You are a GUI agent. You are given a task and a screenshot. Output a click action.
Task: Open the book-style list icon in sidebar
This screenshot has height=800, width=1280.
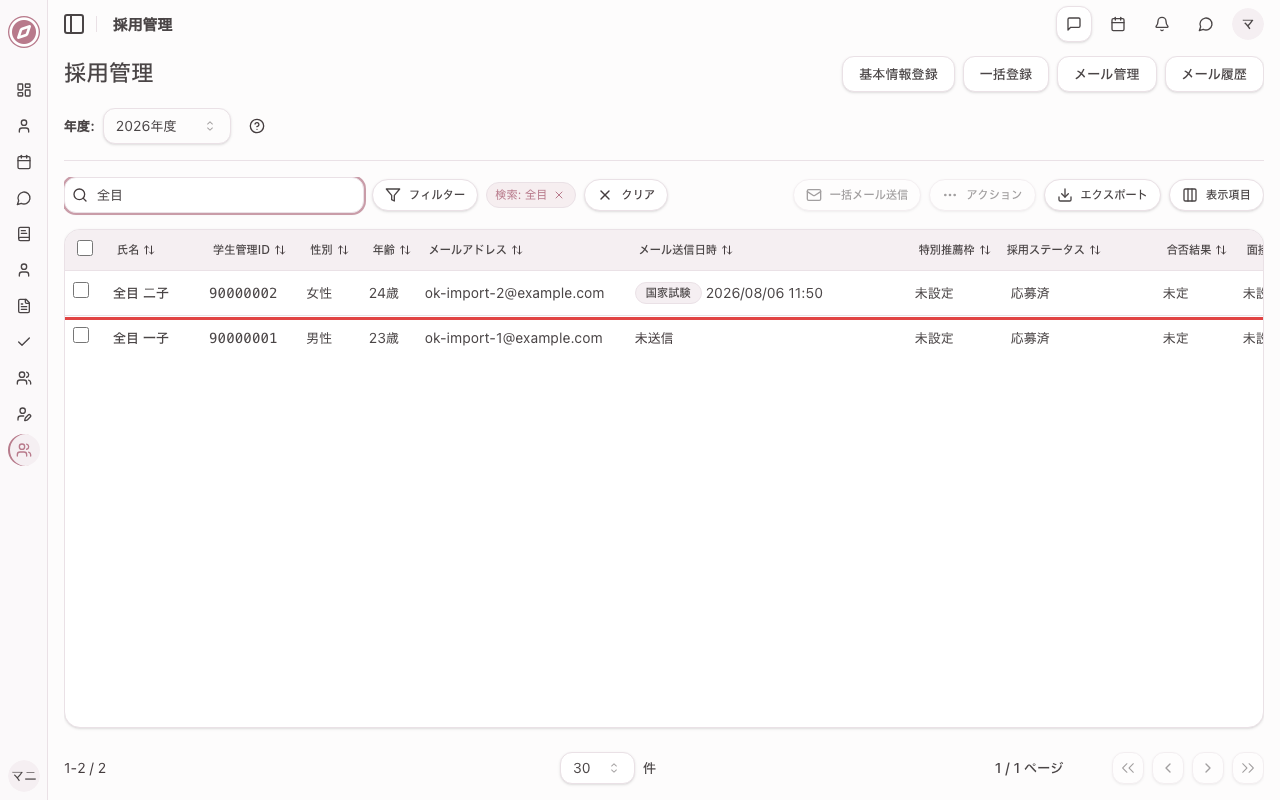pyautogui.click(x=24, y=234)
